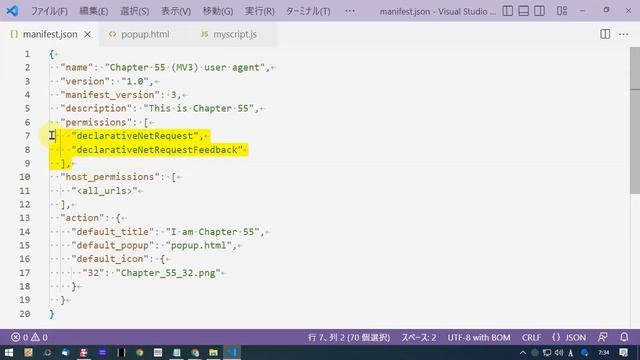Viewport: 640px width, 360px height.
Task: Click the "description" key text
Action: tap(96, 108)
